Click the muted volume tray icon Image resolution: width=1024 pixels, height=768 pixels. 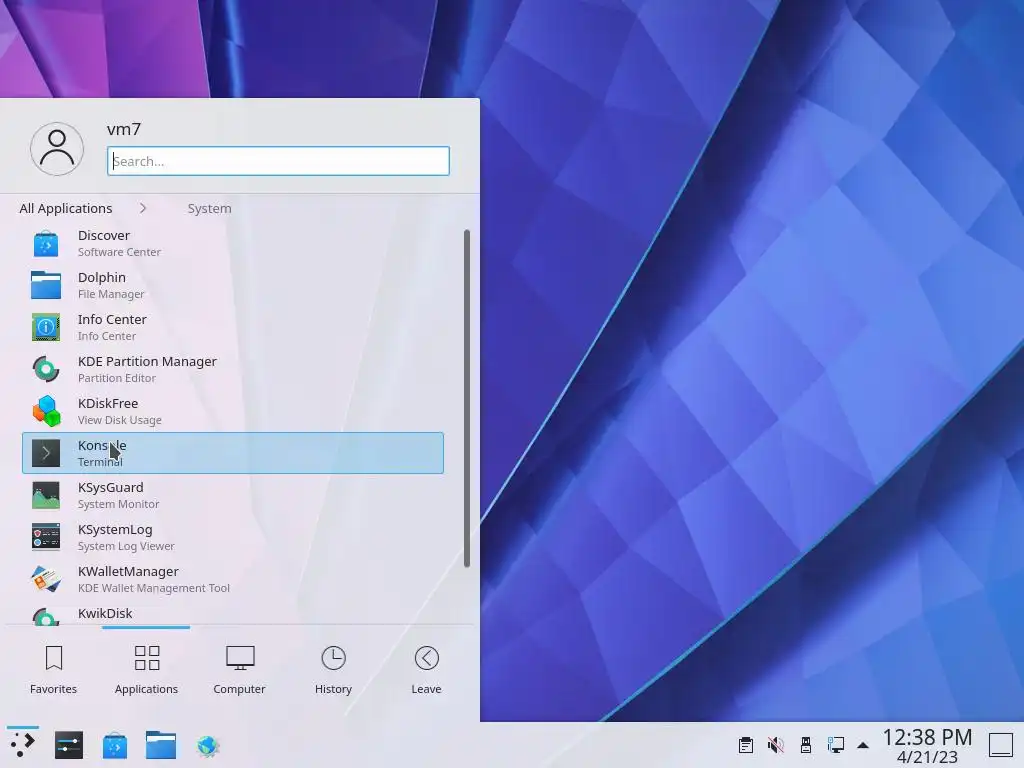pyautogui.click(x=776, y=744)
